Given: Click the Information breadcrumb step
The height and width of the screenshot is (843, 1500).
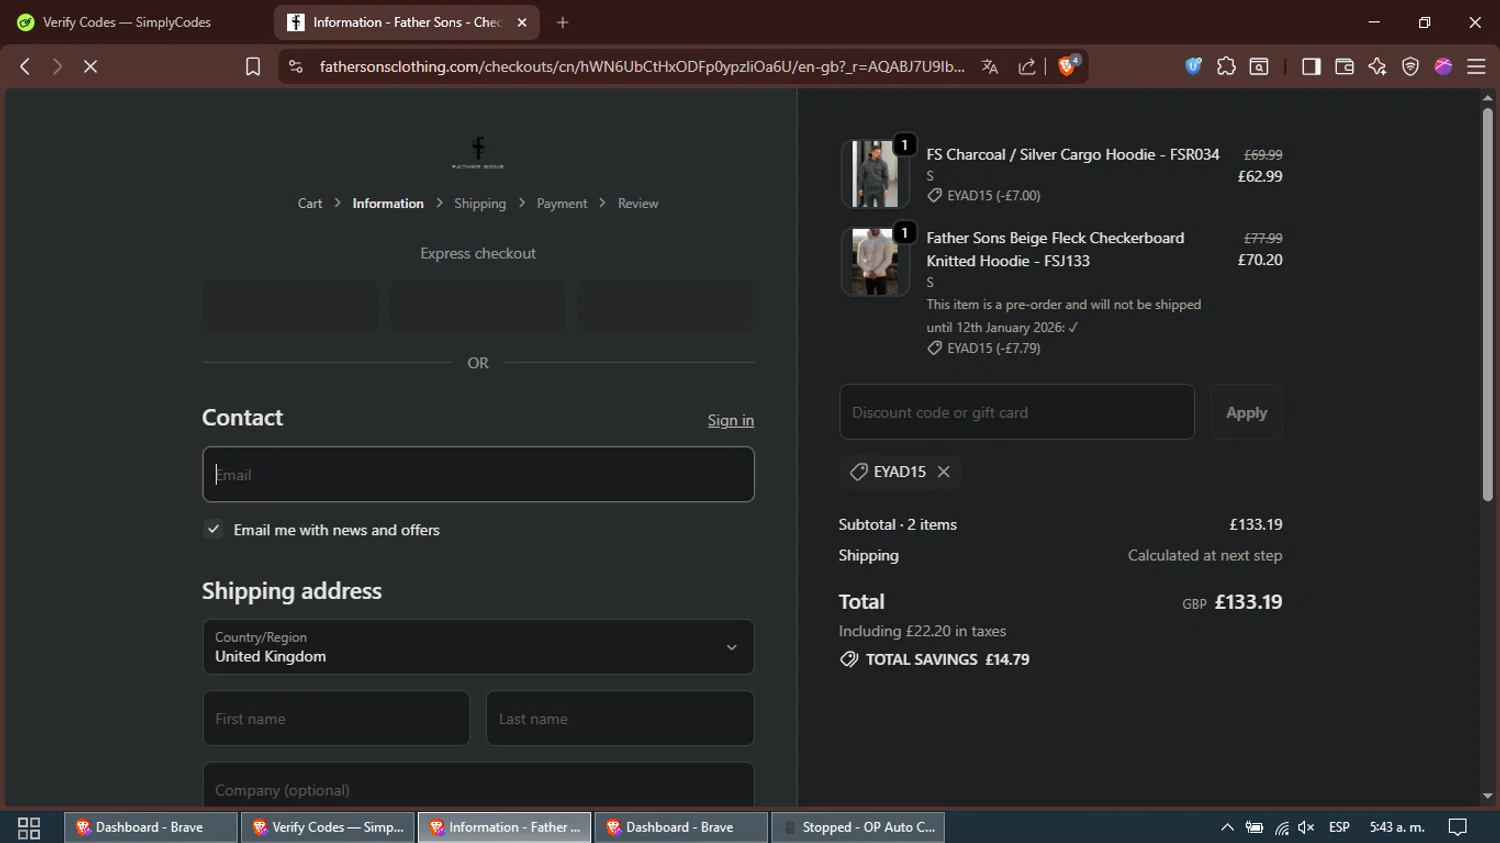Looking at the screenshot, I should point(388,203).
